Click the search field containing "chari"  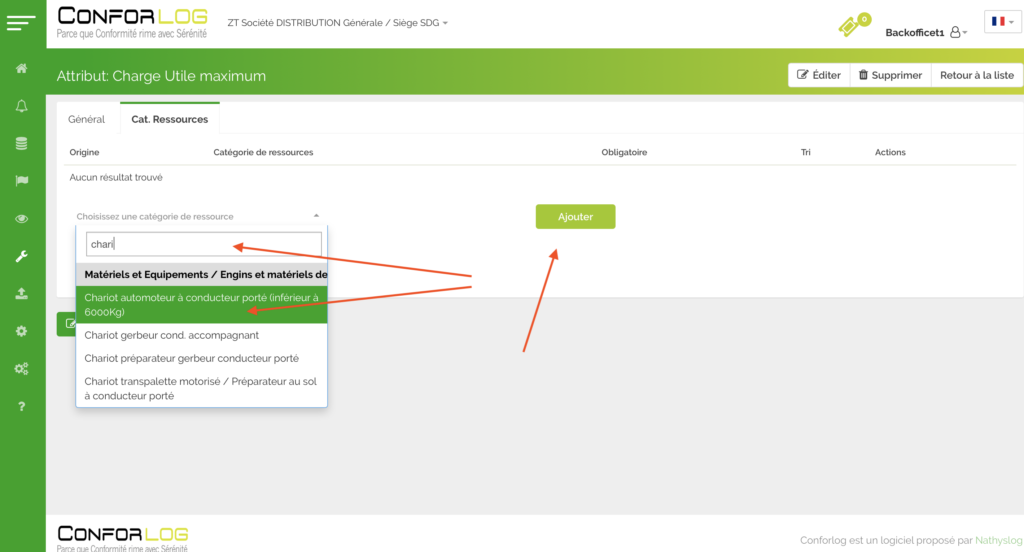click(203, 244)
